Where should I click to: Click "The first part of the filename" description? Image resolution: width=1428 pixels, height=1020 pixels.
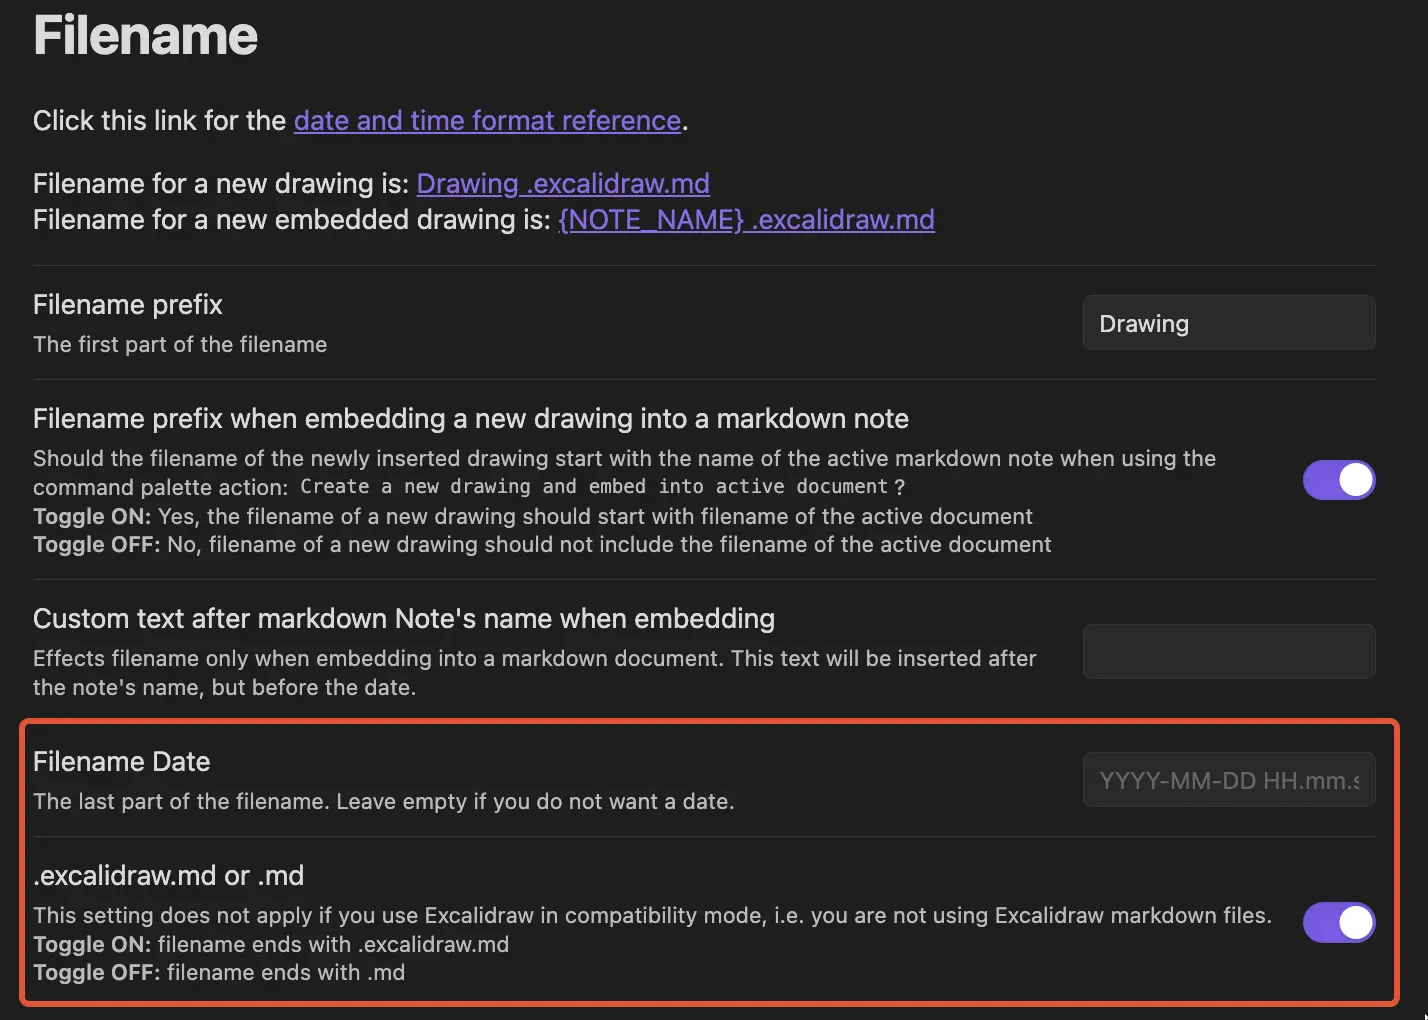click(180, 344)
